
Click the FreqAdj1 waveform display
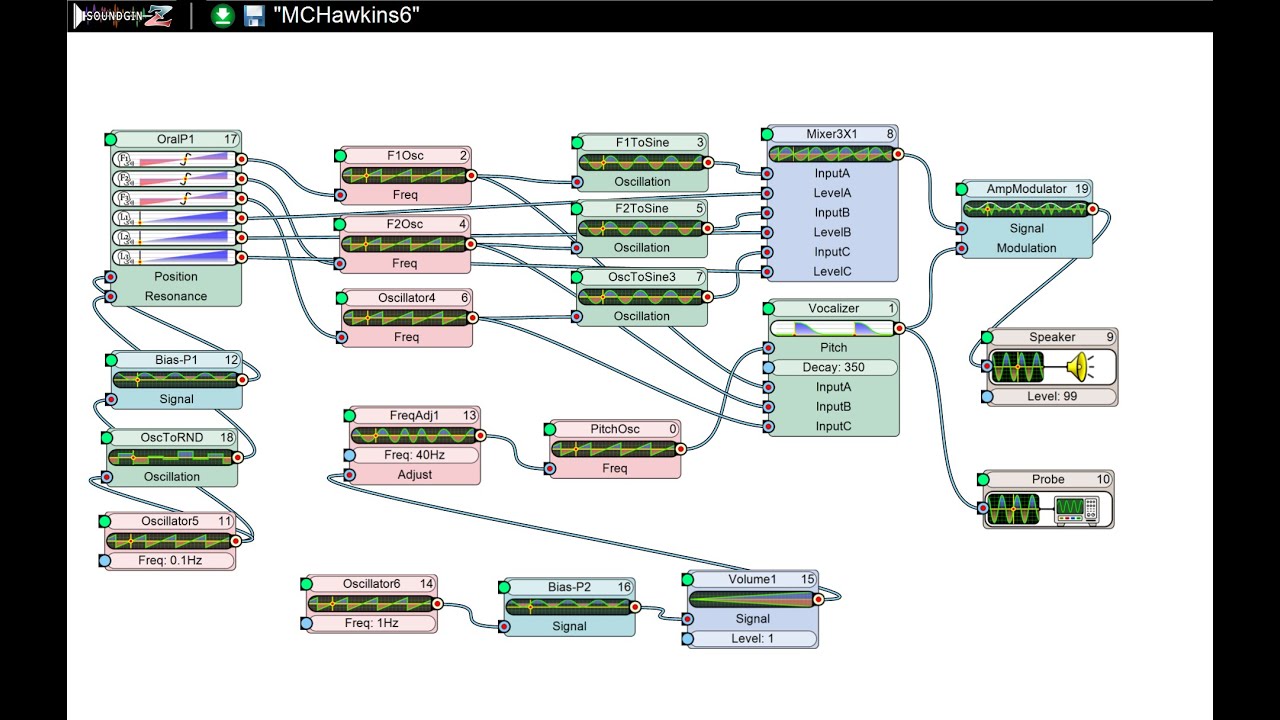pos(414,435)
